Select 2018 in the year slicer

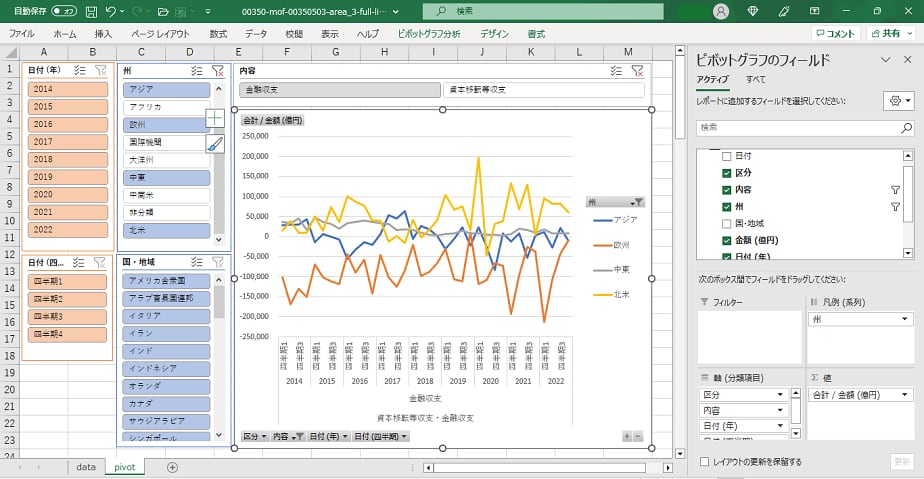pos(67,159)
